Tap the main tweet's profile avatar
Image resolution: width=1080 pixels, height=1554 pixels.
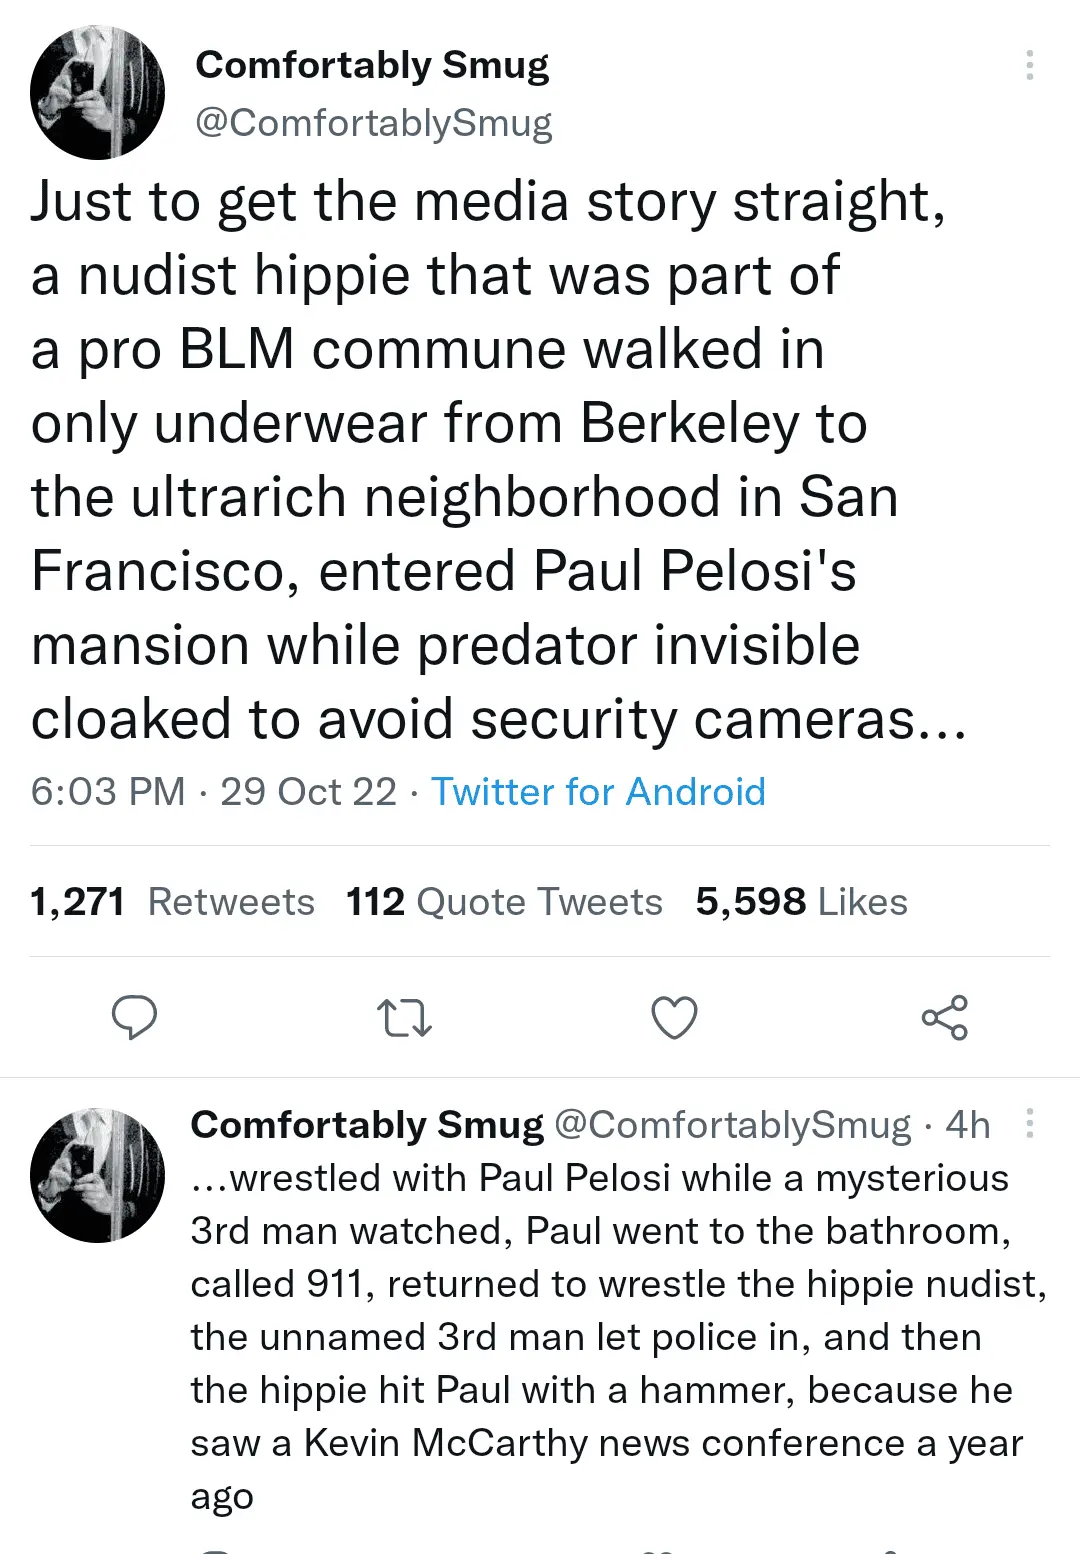[x=97, y=93]
